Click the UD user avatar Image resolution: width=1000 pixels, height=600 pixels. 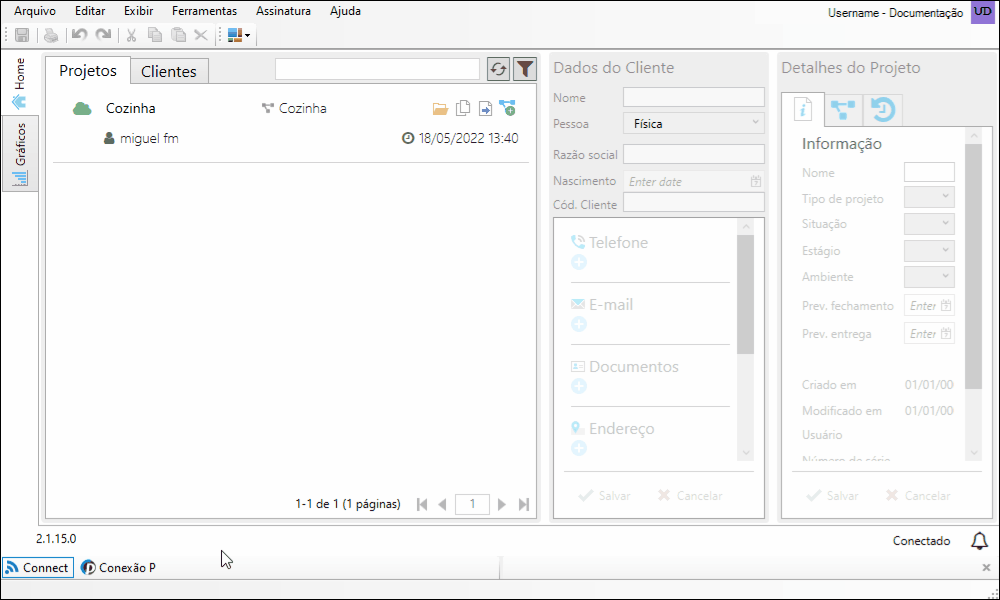[x=983, y=12]
